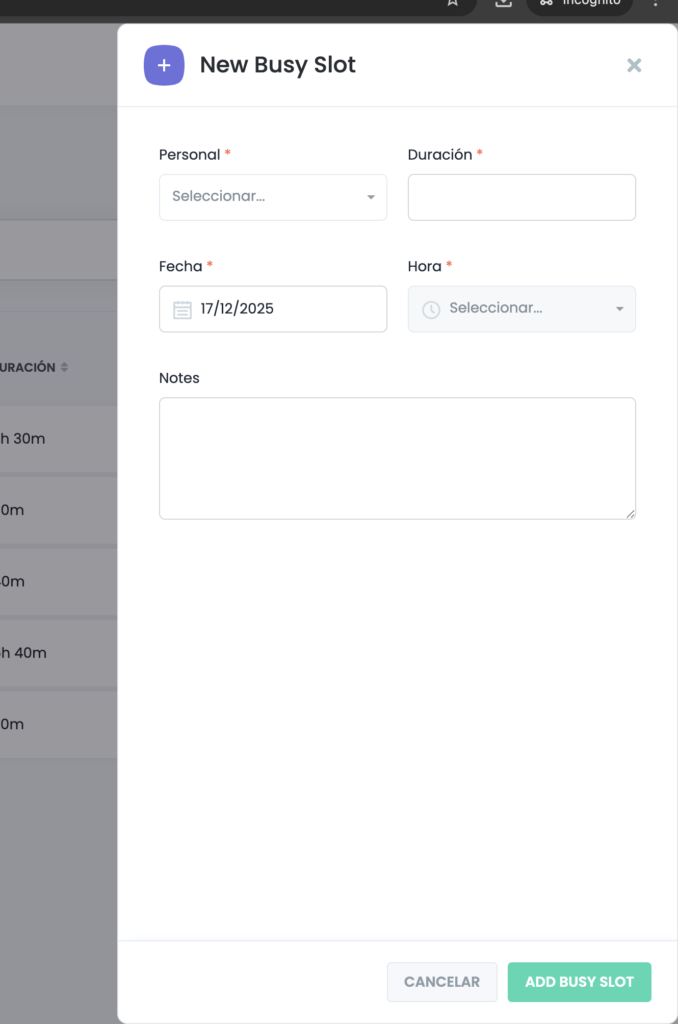Click the Personal dropdown arrow
Viewport: 678px width, 1024px height.
[371, 197]
